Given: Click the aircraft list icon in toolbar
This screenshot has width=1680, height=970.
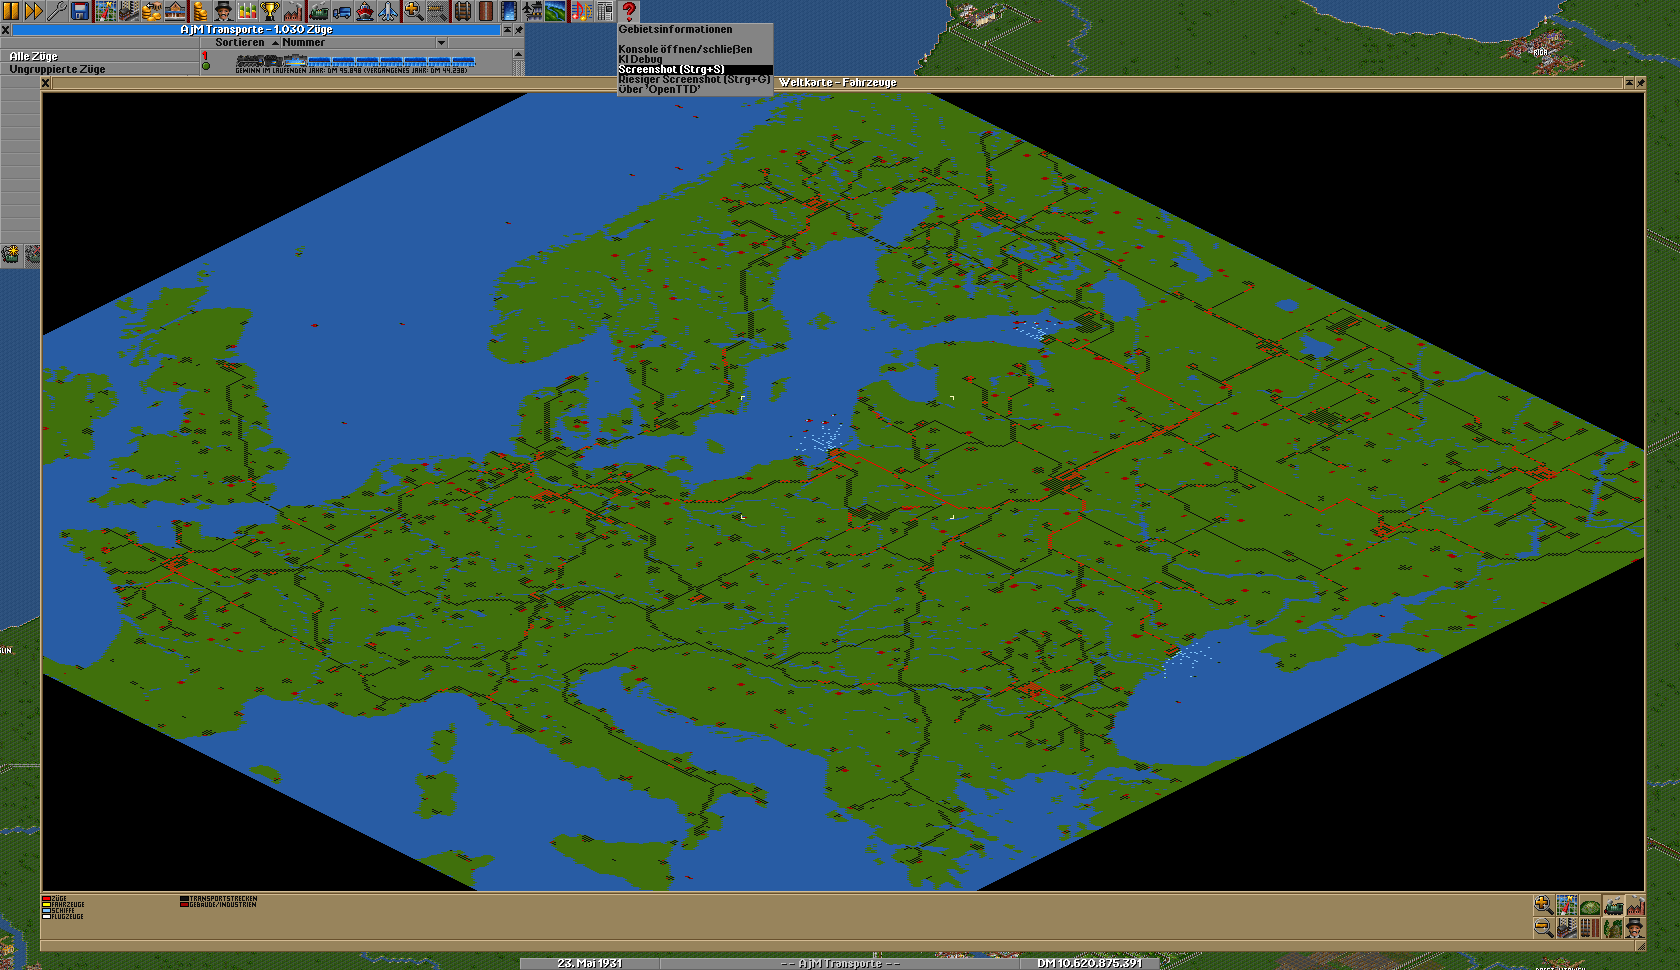Looking at the screenshot, I should click(x=388, y=11).
